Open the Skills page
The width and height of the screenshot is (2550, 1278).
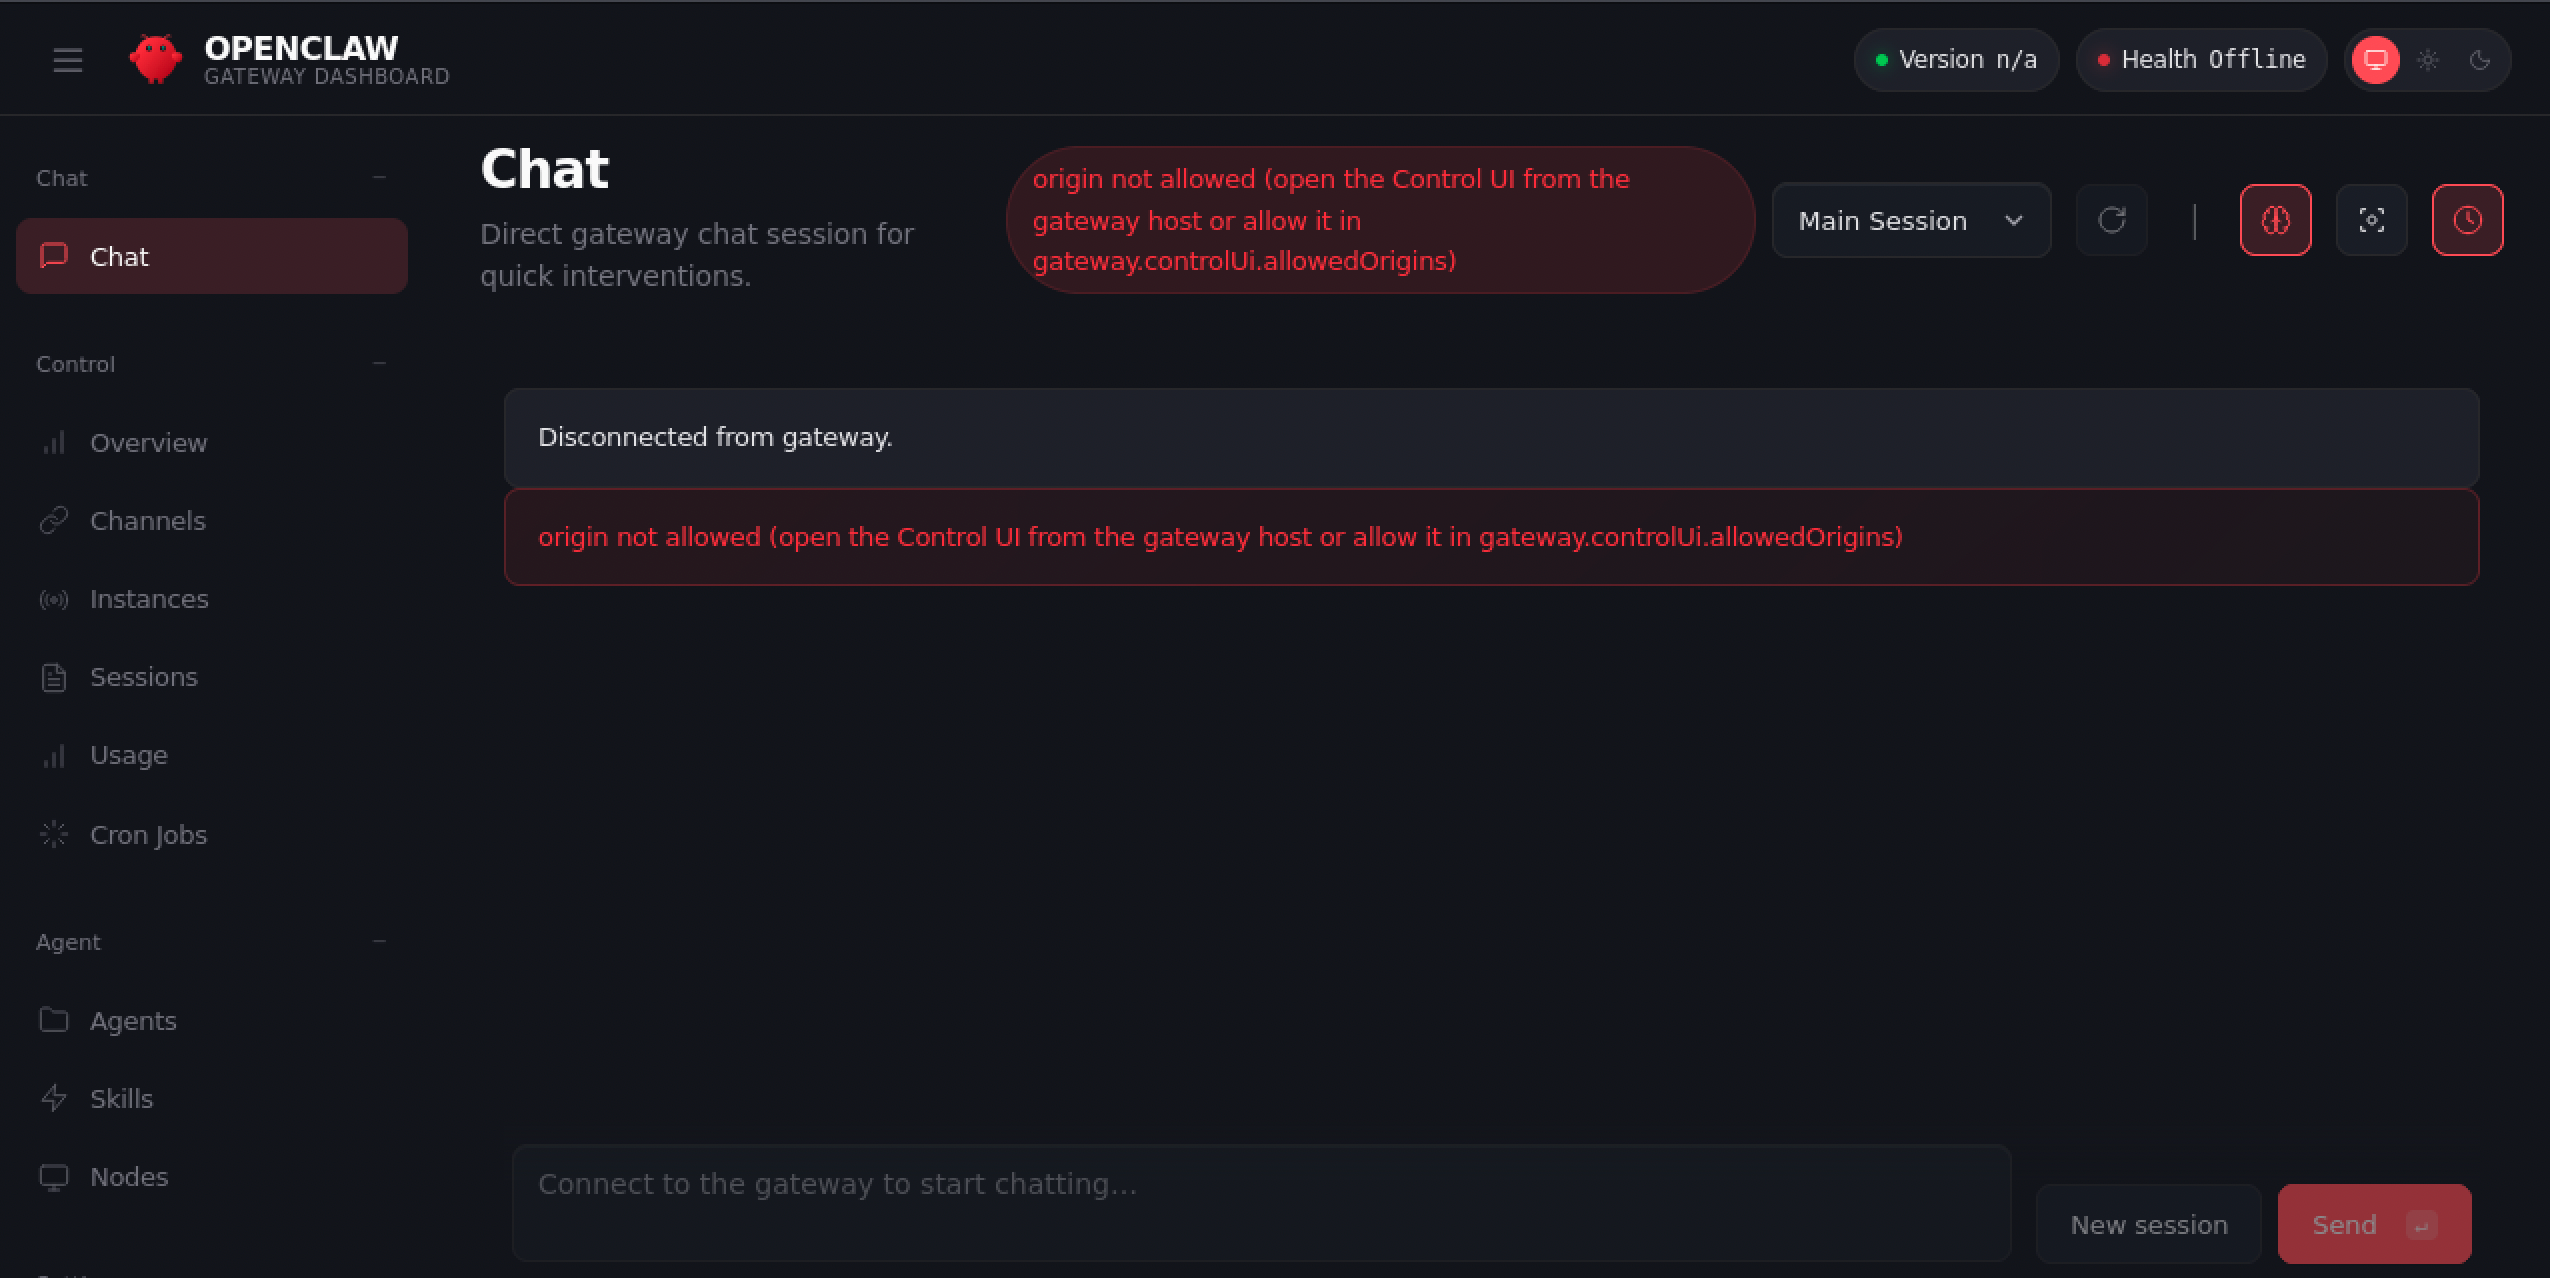(121, 1099)
